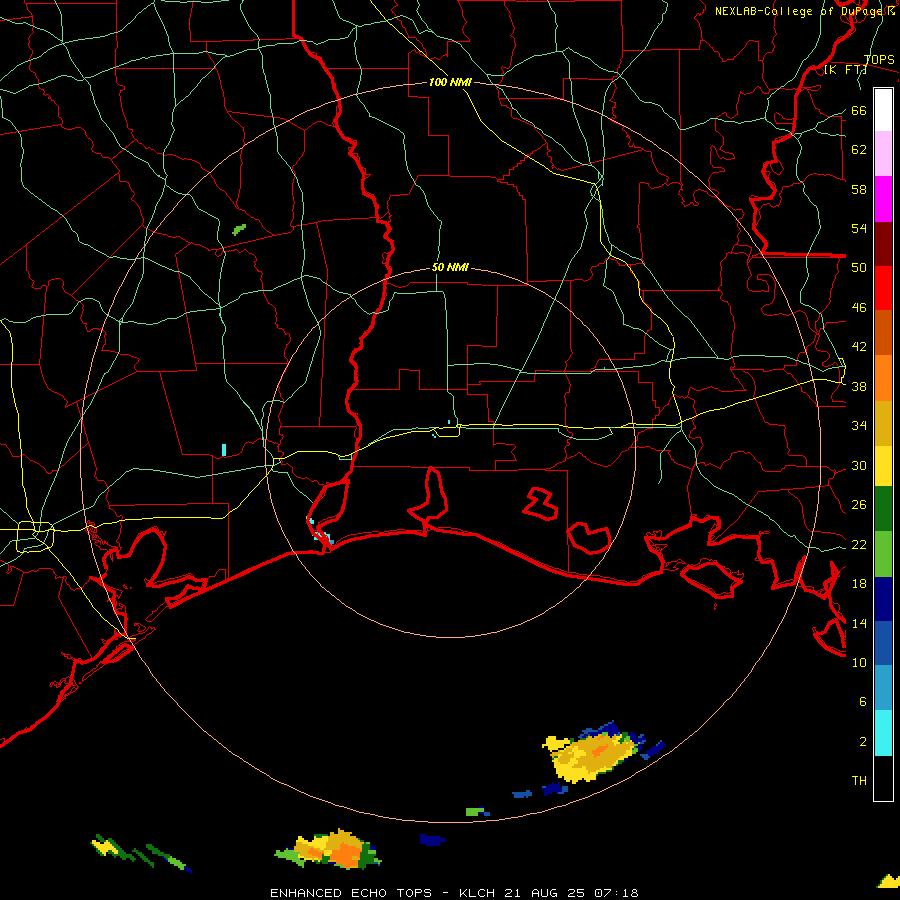Viewport: 900px width, 900px height.
Task: Click the yellow echo in the bottom right corner
Action: [x=889, y=881]
